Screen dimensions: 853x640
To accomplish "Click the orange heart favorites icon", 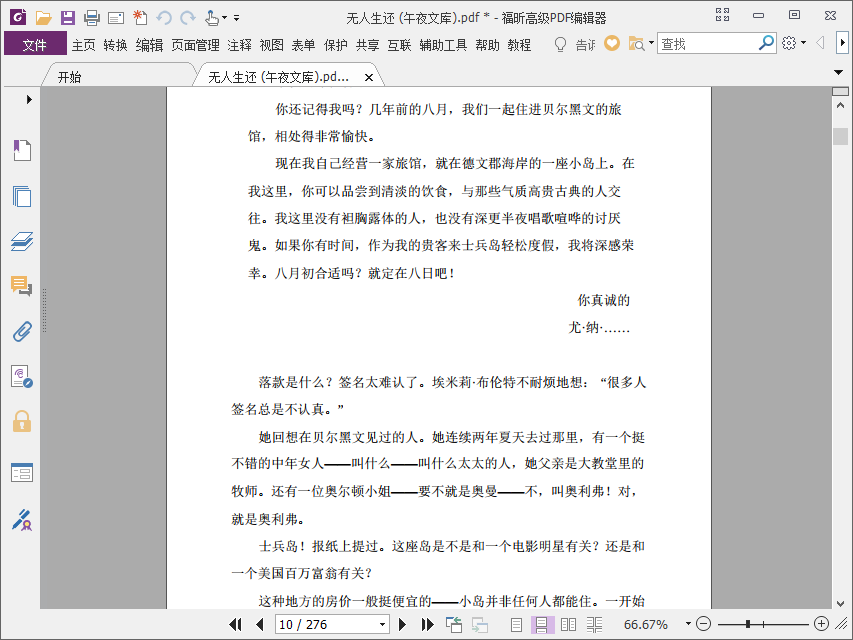I will pos(612,43).
